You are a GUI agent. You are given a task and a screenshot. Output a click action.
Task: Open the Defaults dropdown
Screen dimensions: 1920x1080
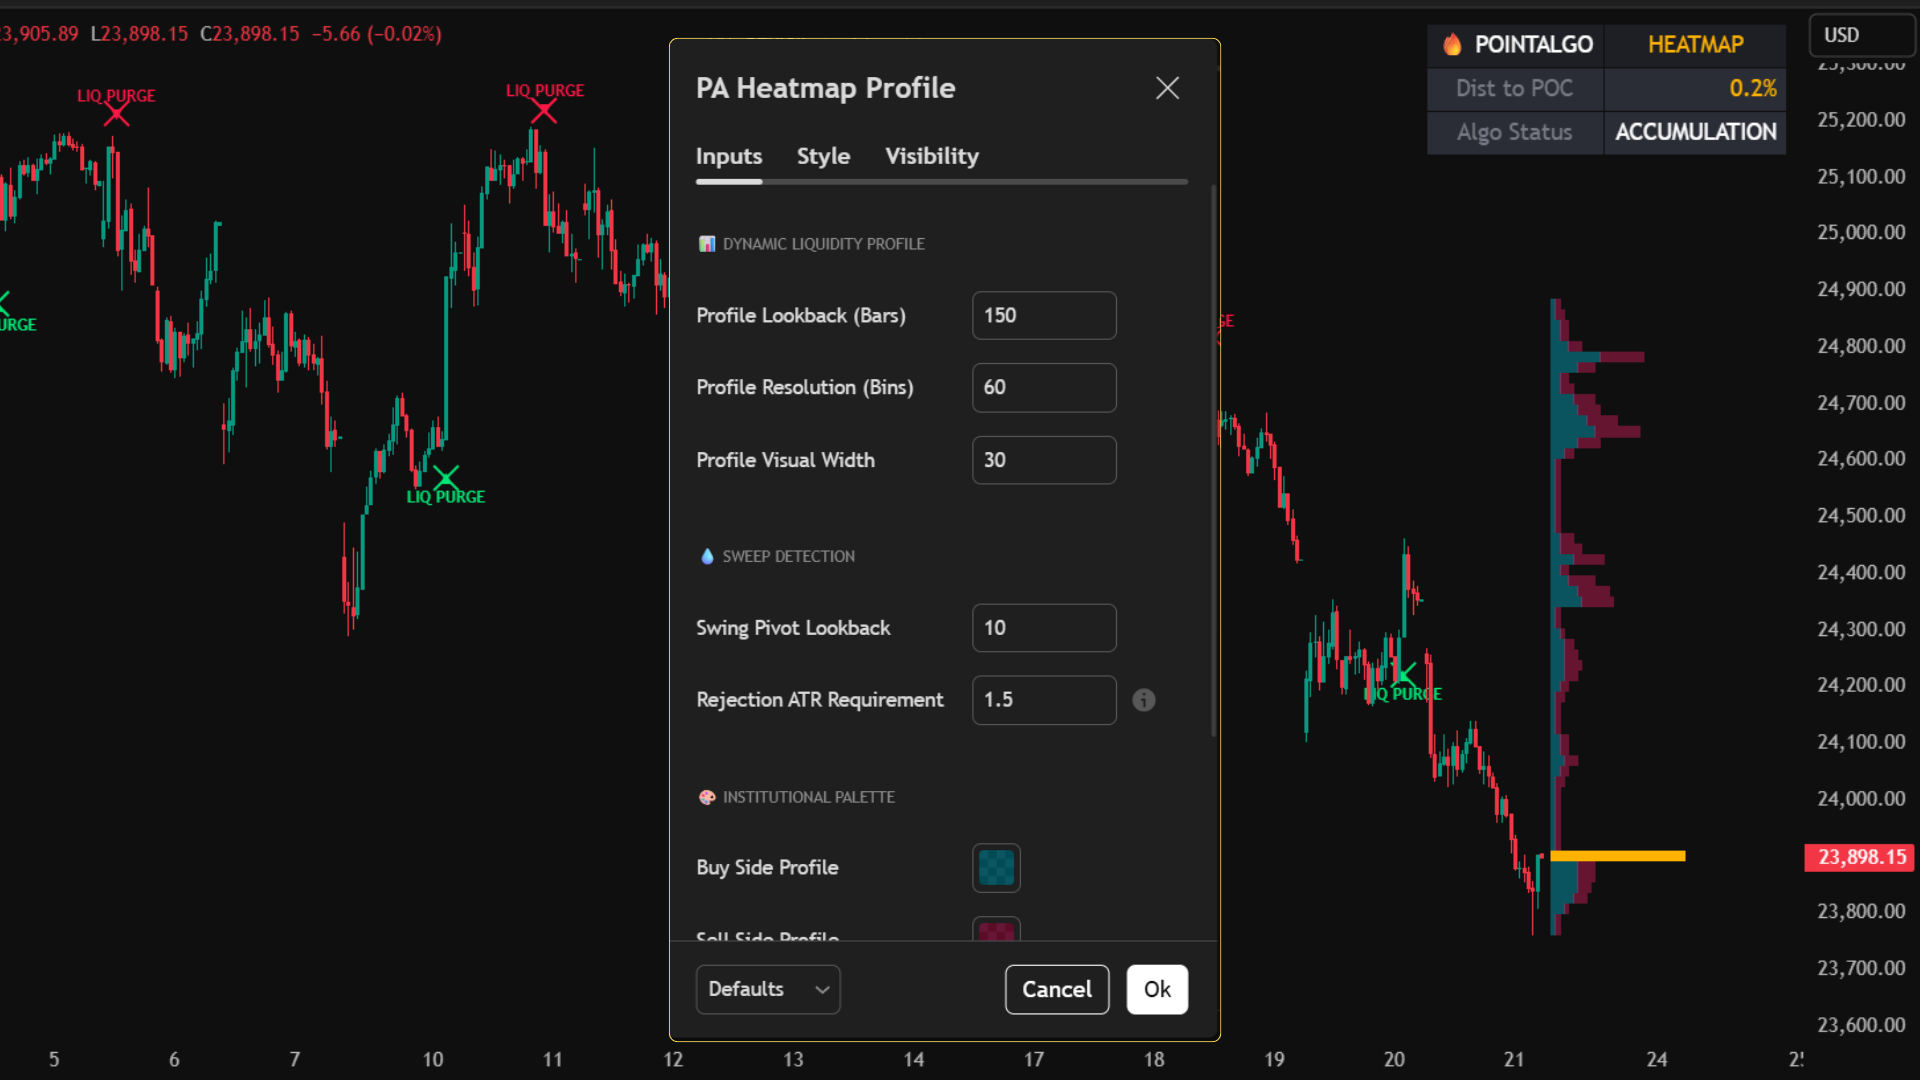click(767, 989)
